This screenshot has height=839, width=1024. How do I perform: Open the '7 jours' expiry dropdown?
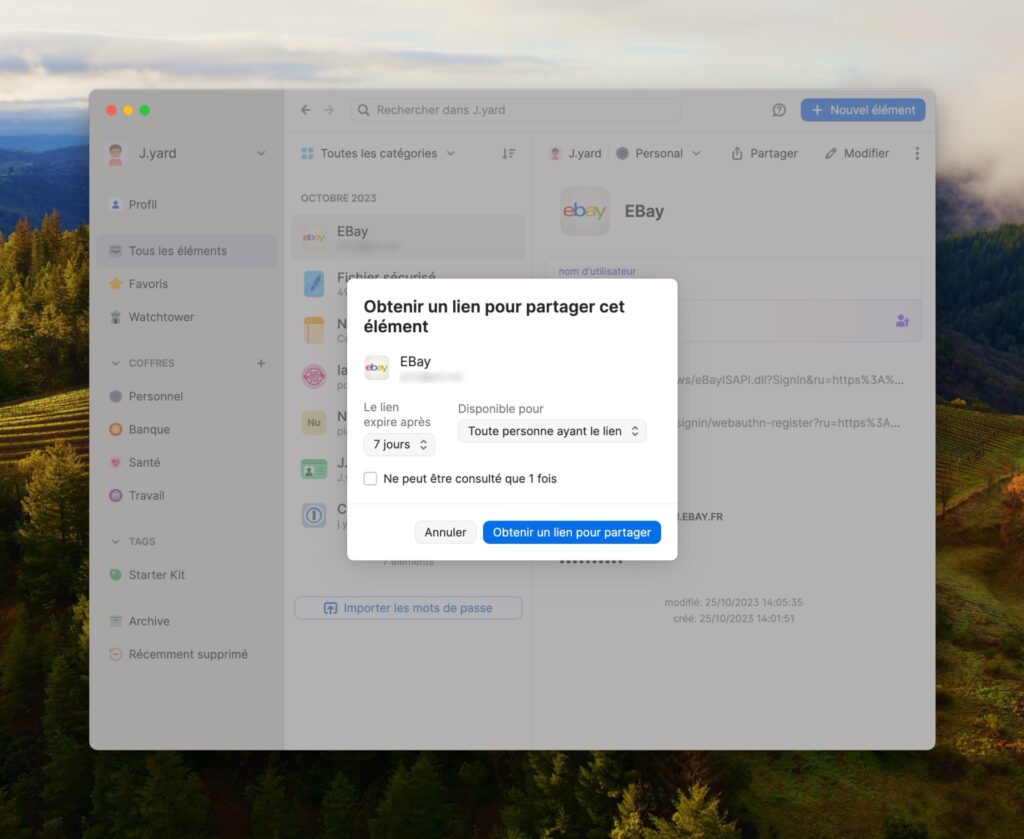pos(399,445)
